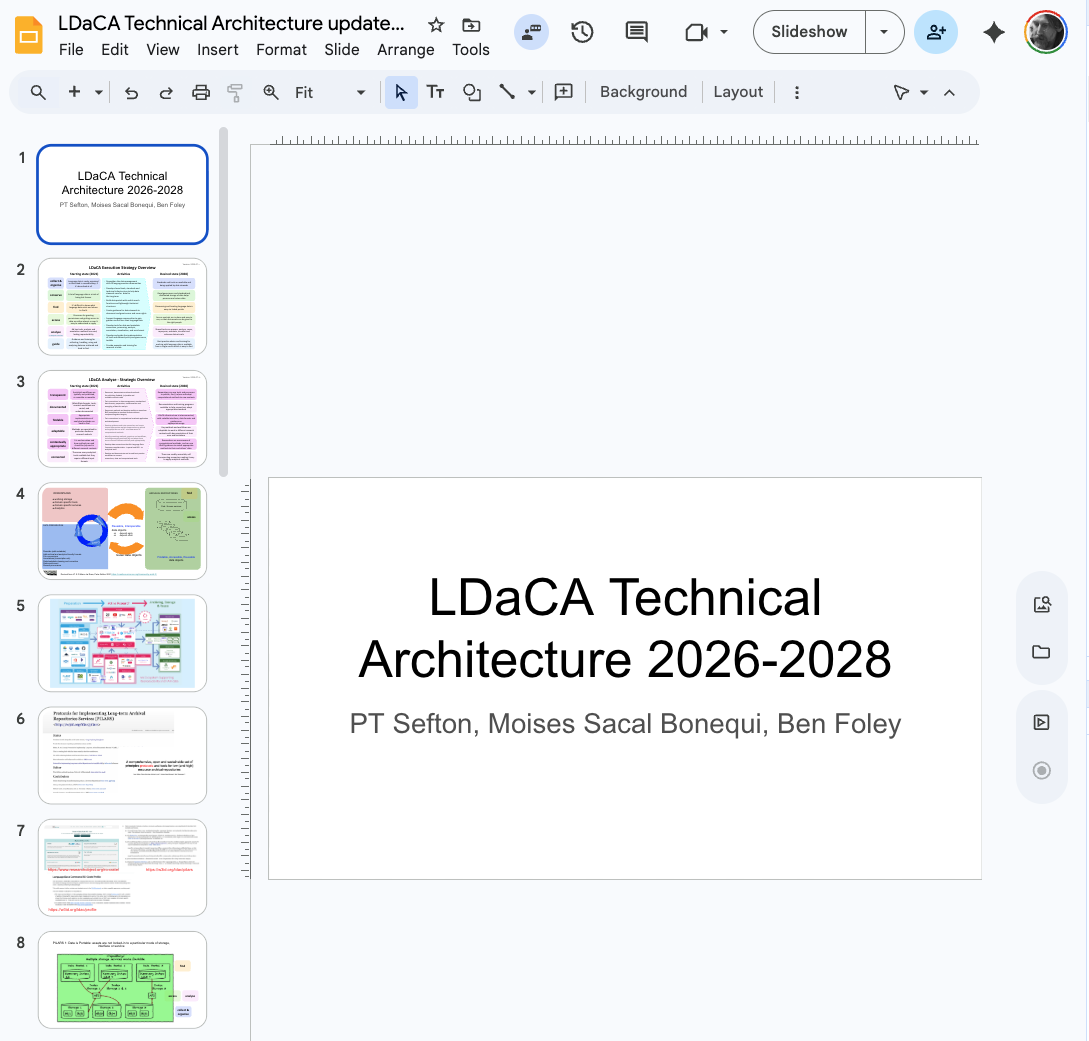Open the Insert menu
The width and height of the screenshot is (1089, 1041).
(x=217, y=49)
